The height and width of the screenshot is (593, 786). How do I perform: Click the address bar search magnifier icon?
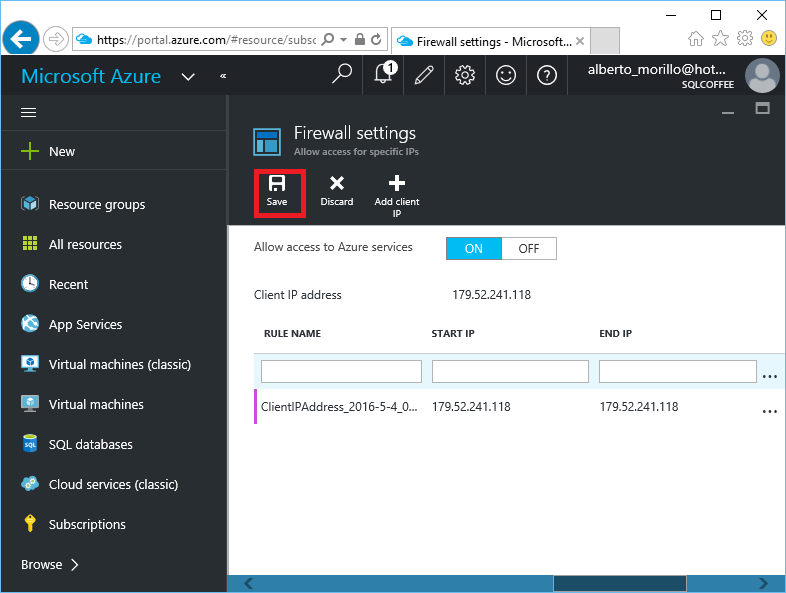[x=327, y=39]
